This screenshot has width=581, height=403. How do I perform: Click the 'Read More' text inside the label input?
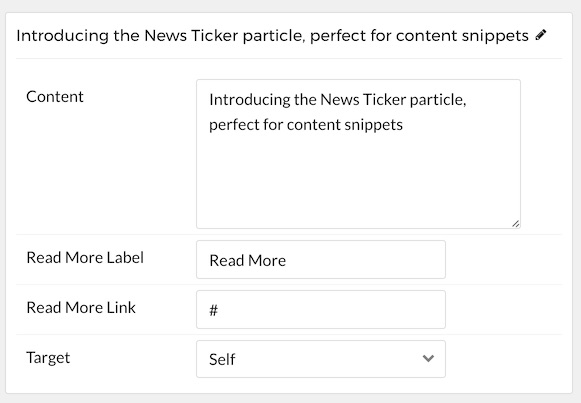pyautogui.click(x=248, y=260)
